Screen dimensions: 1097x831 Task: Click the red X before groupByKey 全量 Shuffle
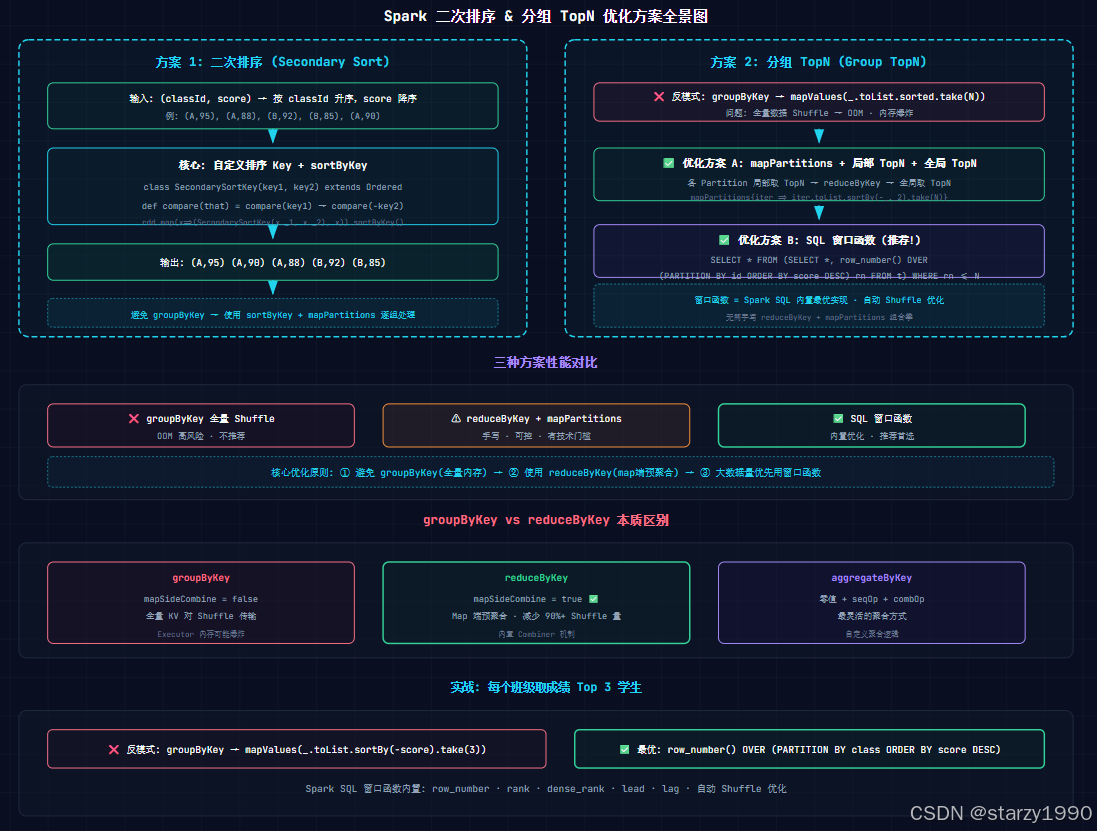coord(134,418)
